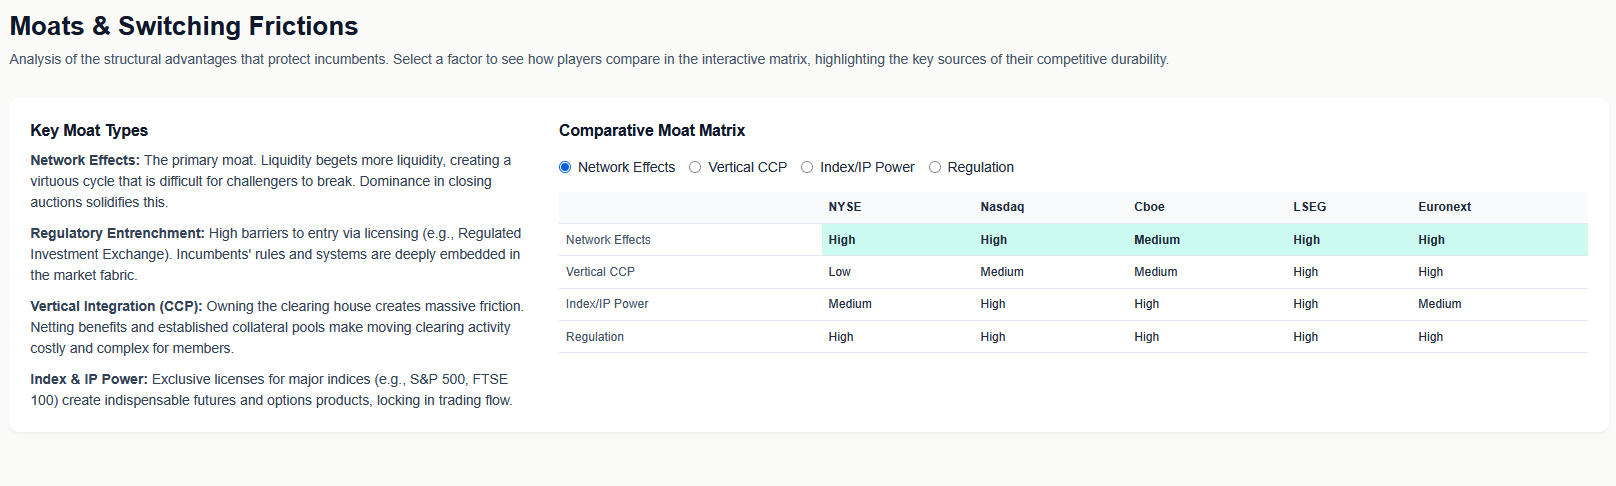Click Network Effects bold label in moat types

85,160
